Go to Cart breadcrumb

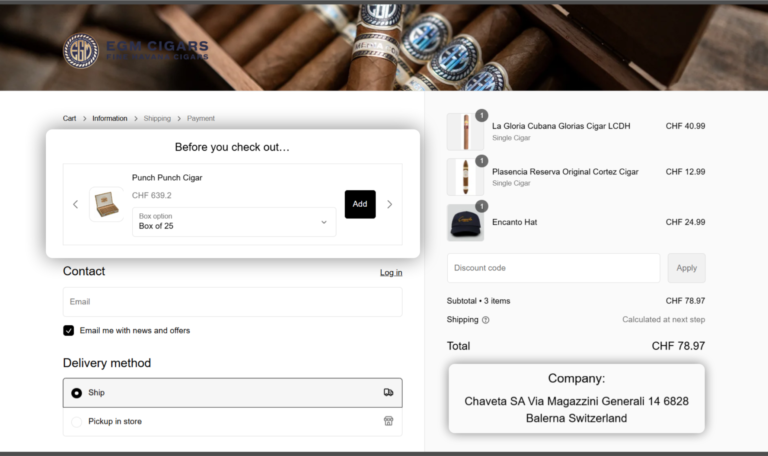(x=70, y=119)
